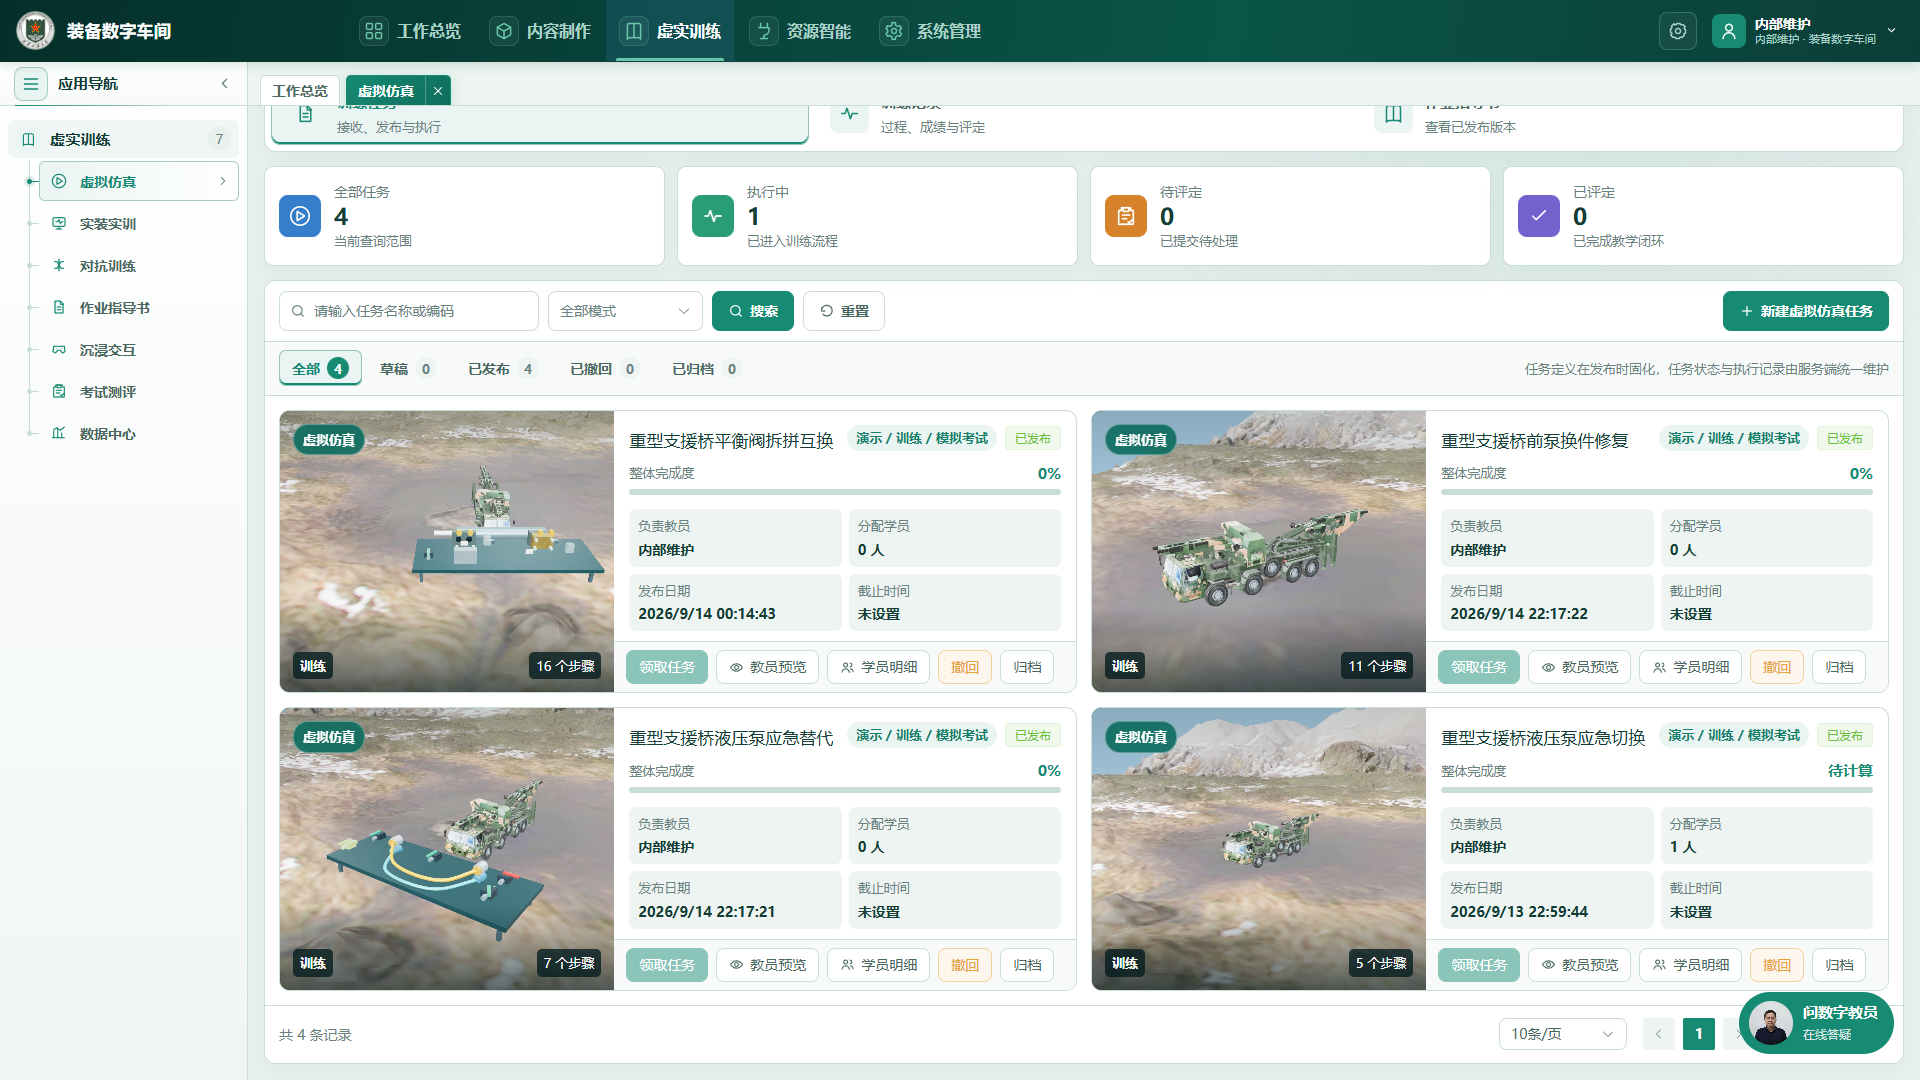Click the task name search input field

409,311
